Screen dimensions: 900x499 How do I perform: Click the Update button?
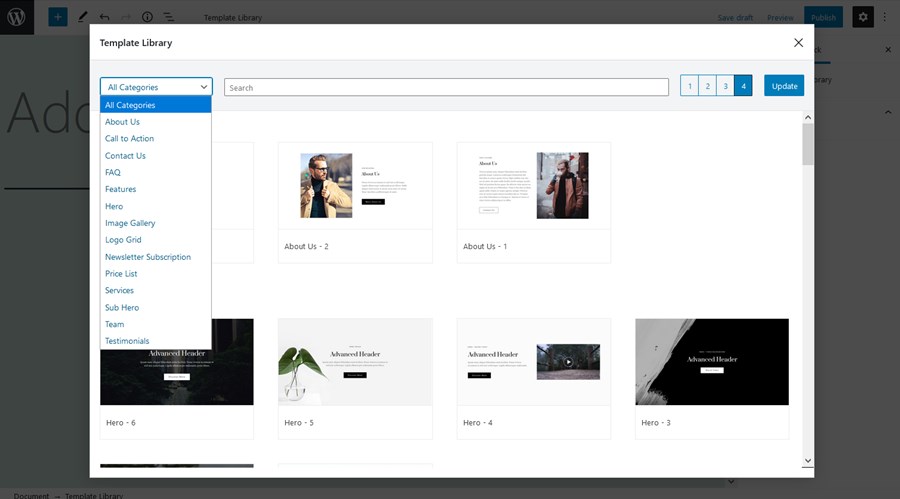click(784, 86)
